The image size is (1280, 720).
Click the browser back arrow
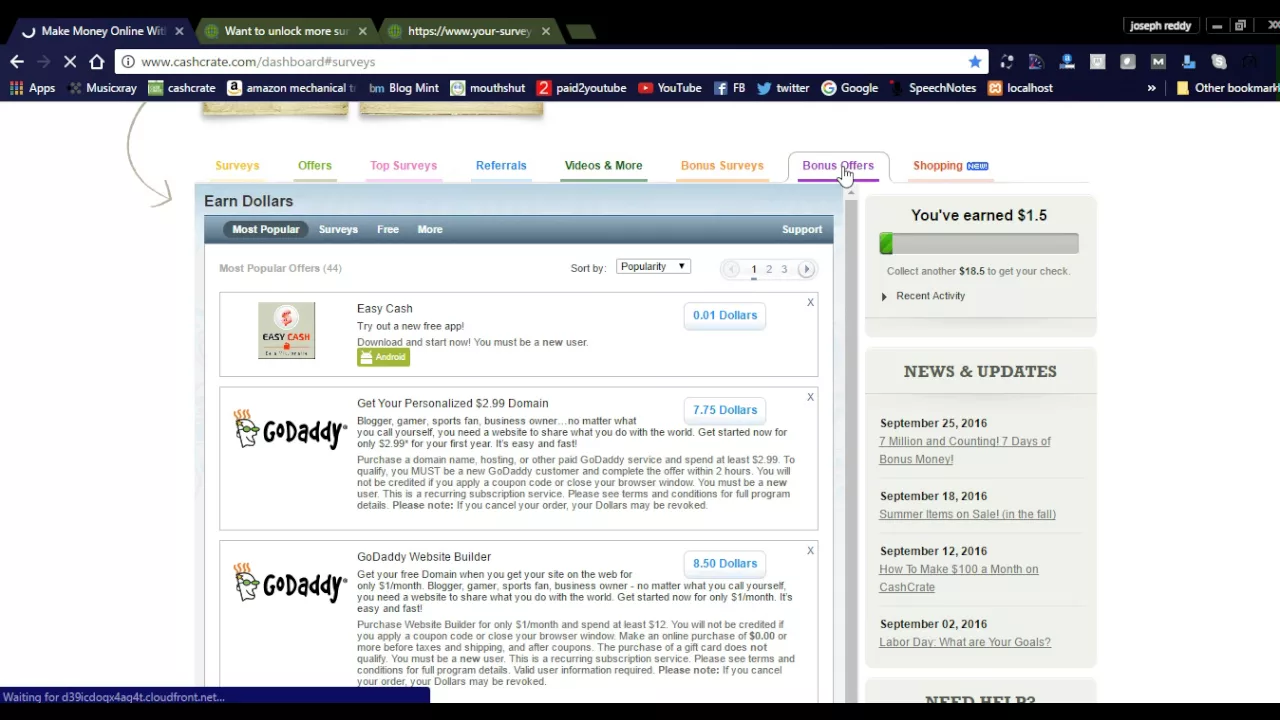(17, 62)
